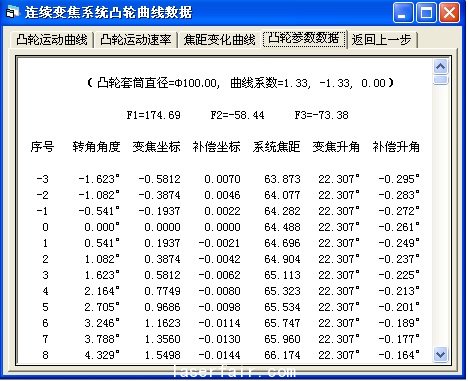Click angle value 3.788°
Viewport: 468px width, 381px height.
(x=102, y=339)
